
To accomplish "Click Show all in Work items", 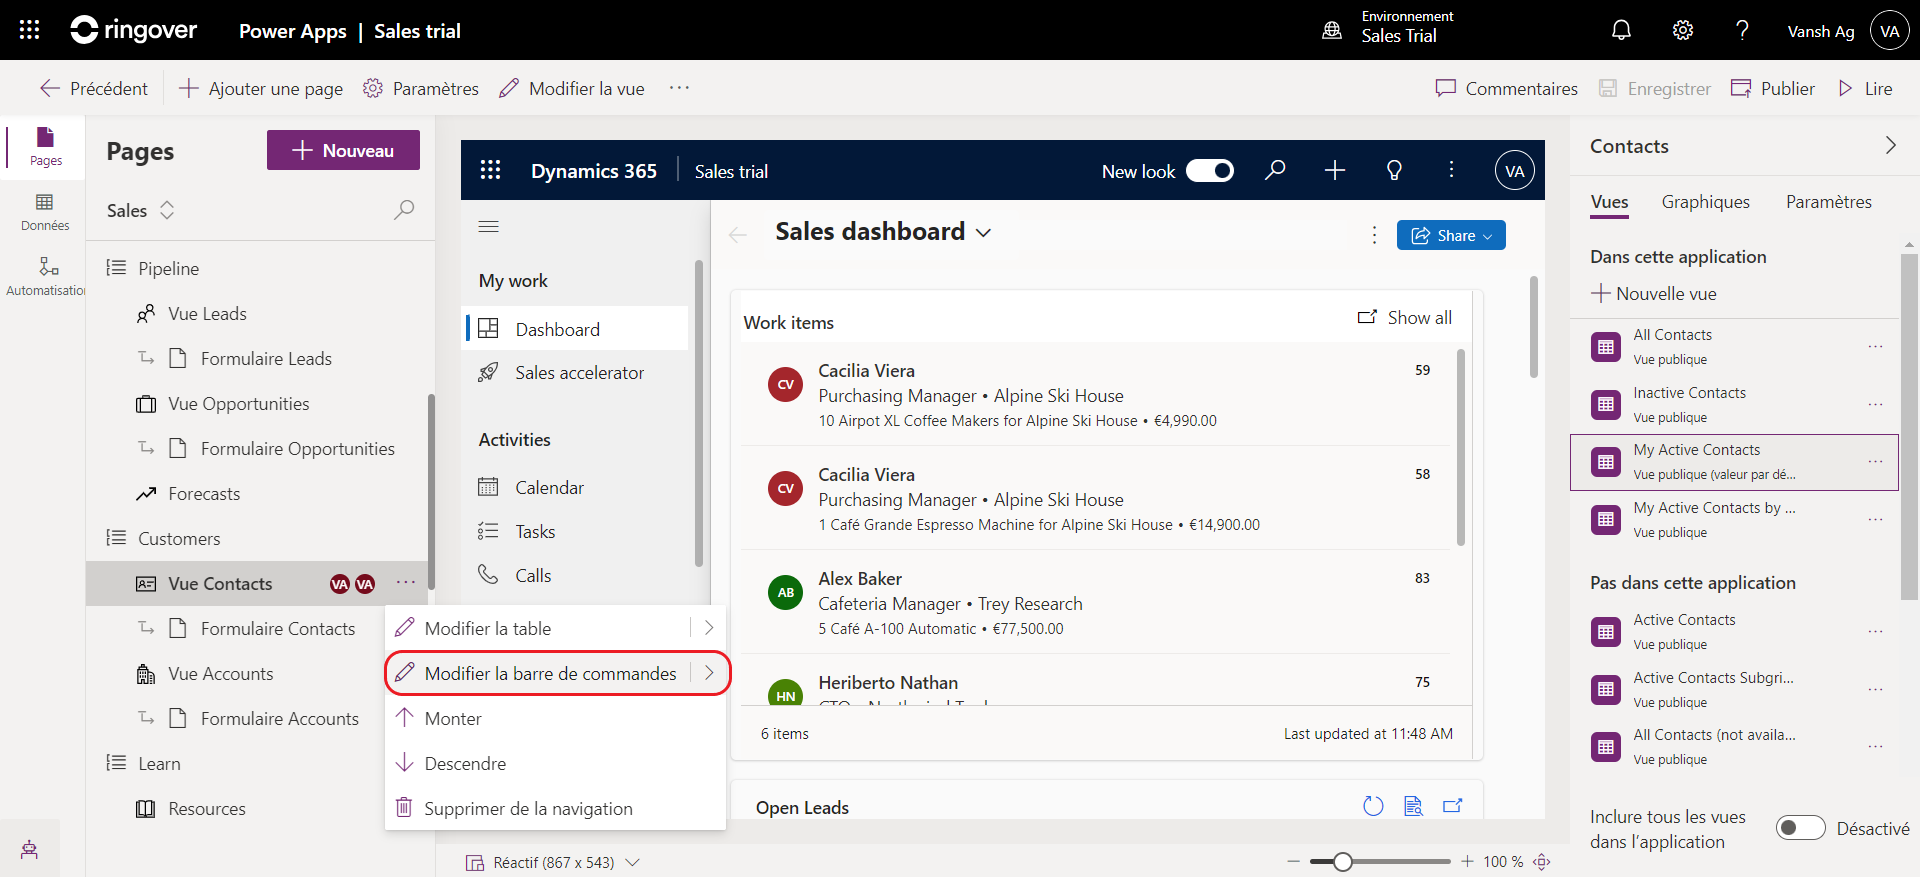I will [x=1404, y=317].
